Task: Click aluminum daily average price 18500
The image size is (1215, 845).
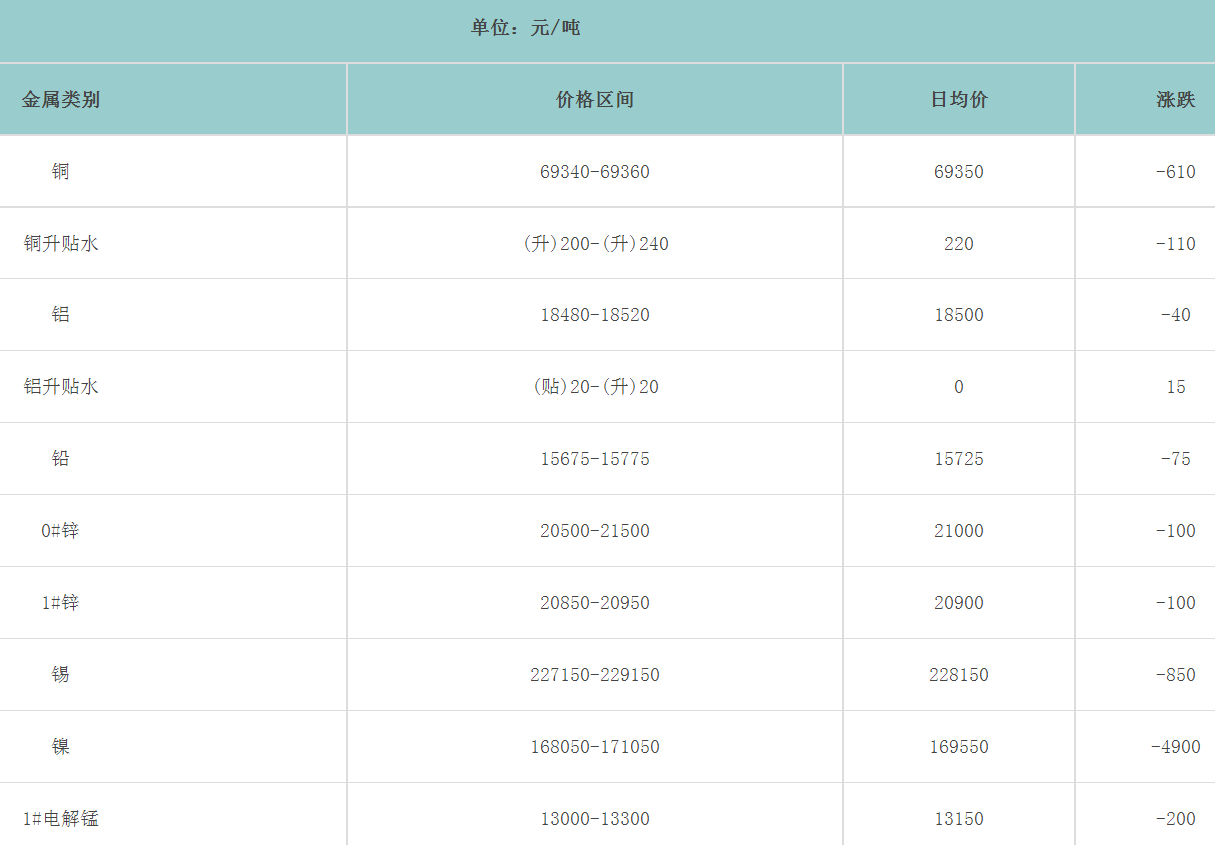Action: tap(959, 316)
